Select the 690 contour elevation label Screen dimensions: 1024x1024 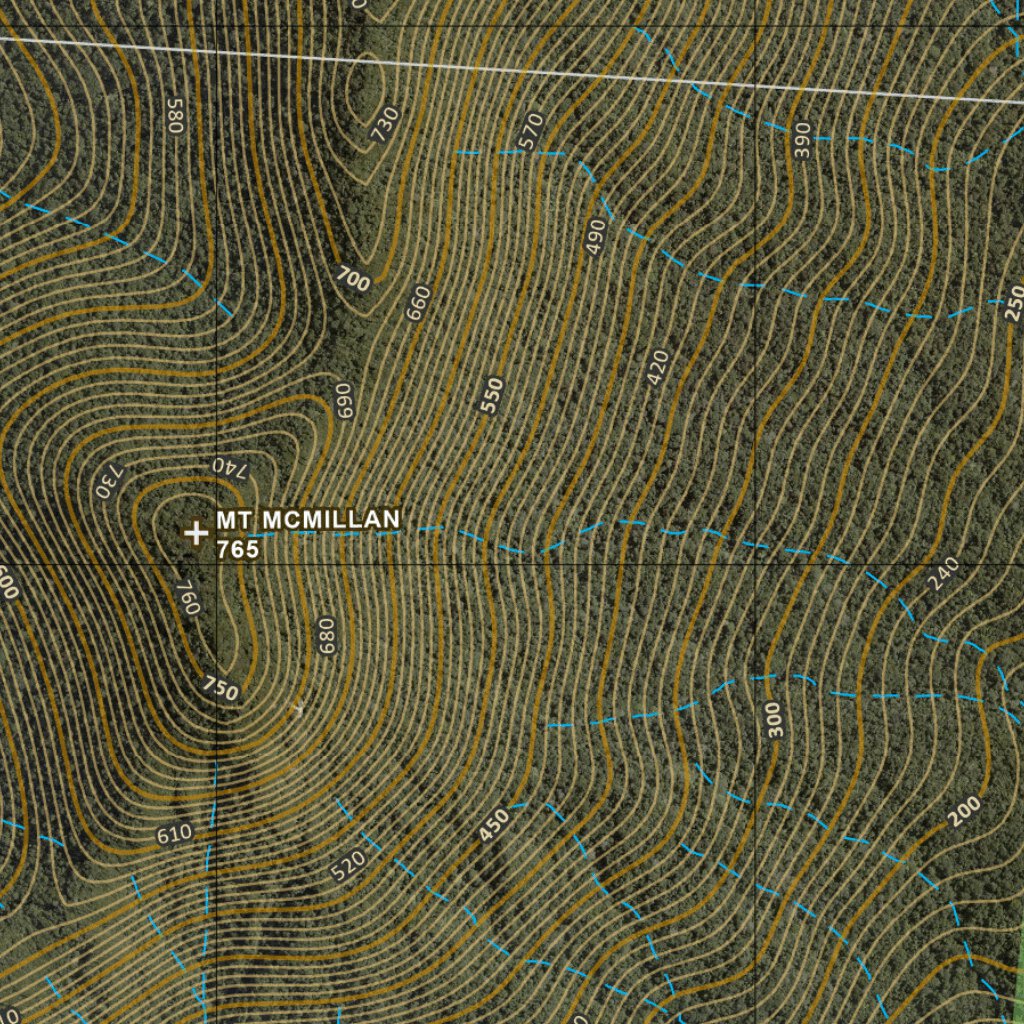click(x=344, y=400)
